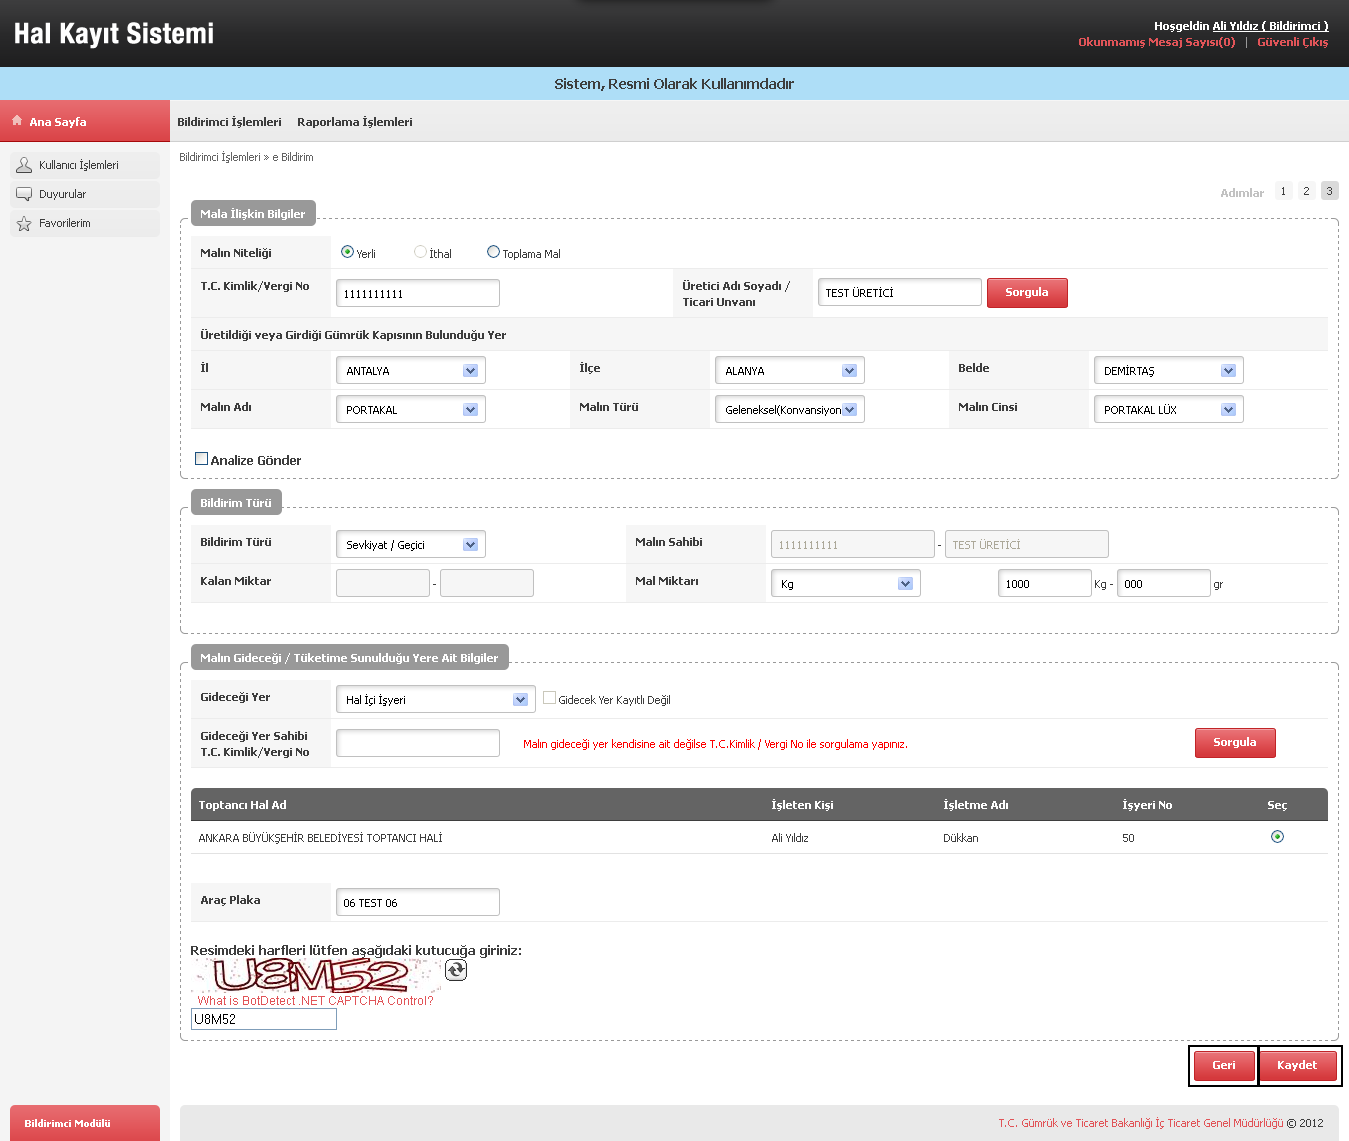Select the Yerli radio option
The image size is (1349, 1141).
click(347, 252)
